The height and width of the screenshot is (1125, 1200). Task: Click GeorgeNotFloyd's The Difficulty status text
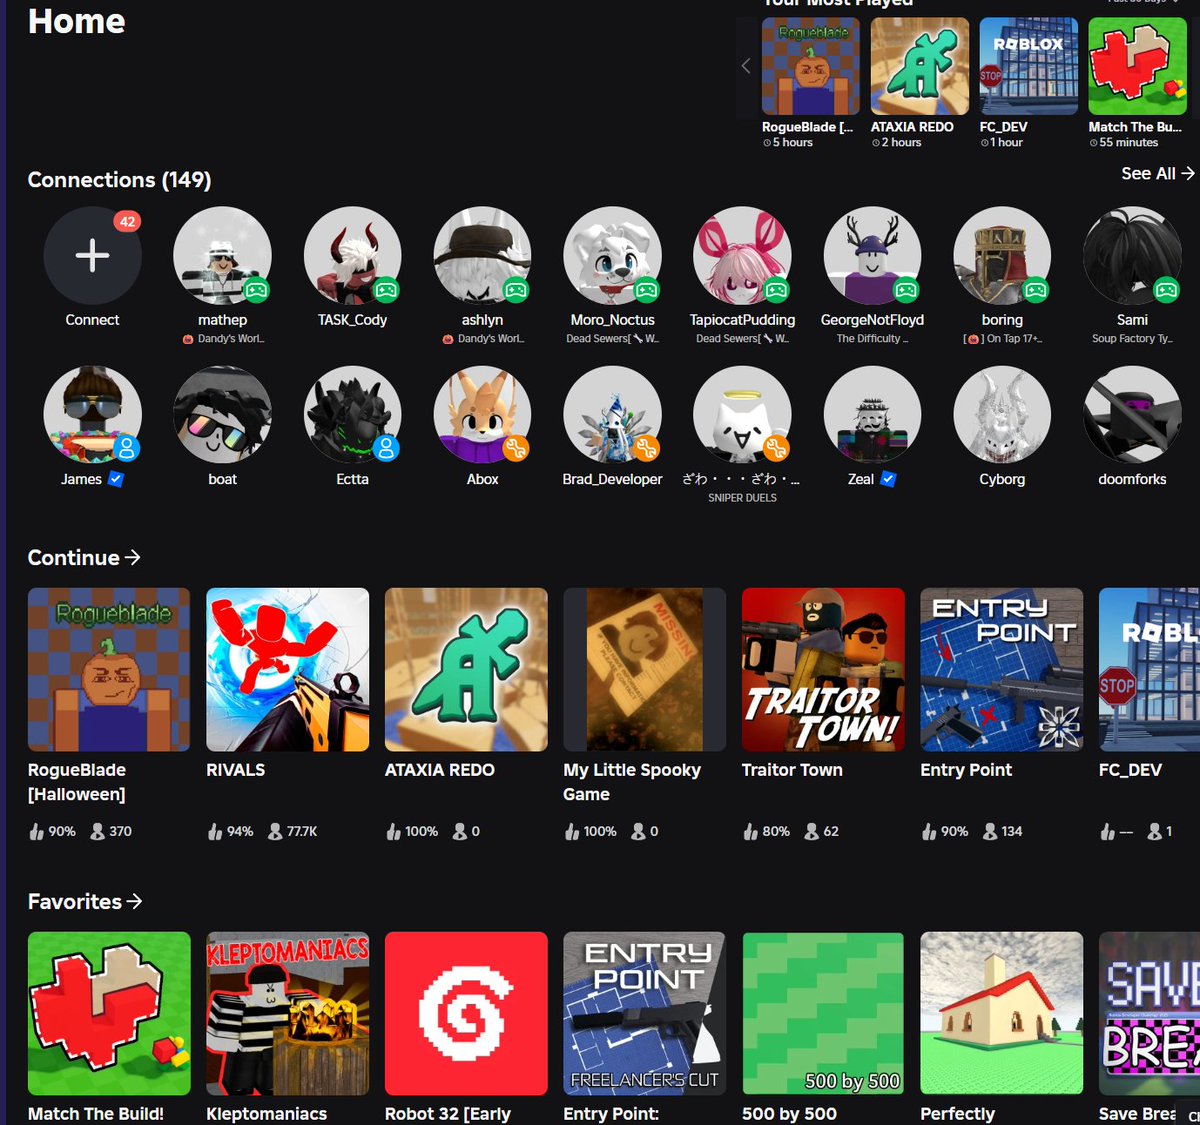coord(872,339)
